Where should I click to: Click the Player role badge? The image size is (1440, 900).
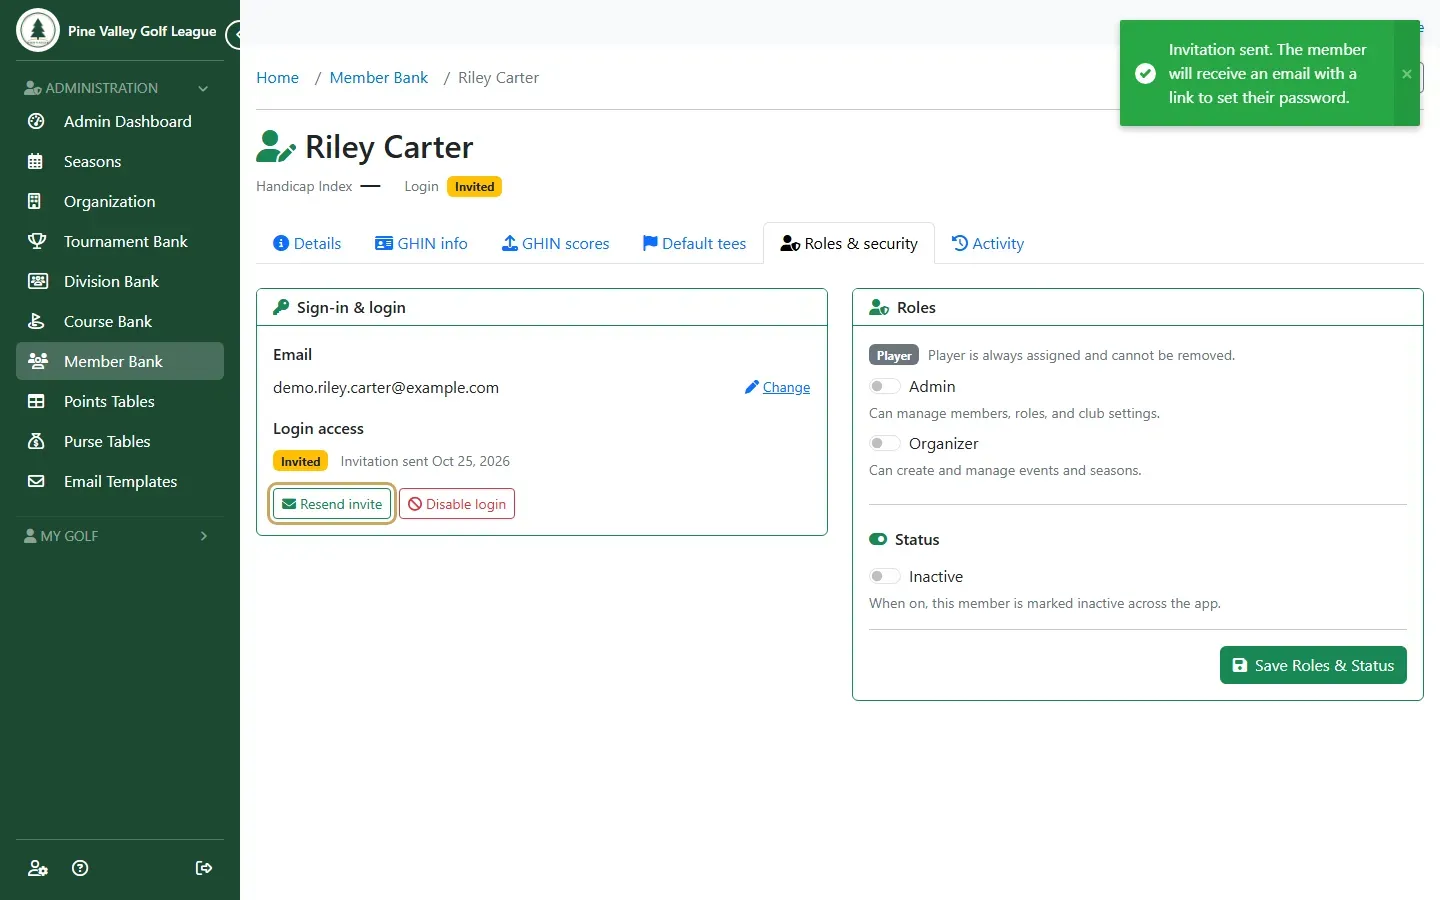tap(894, 355)
